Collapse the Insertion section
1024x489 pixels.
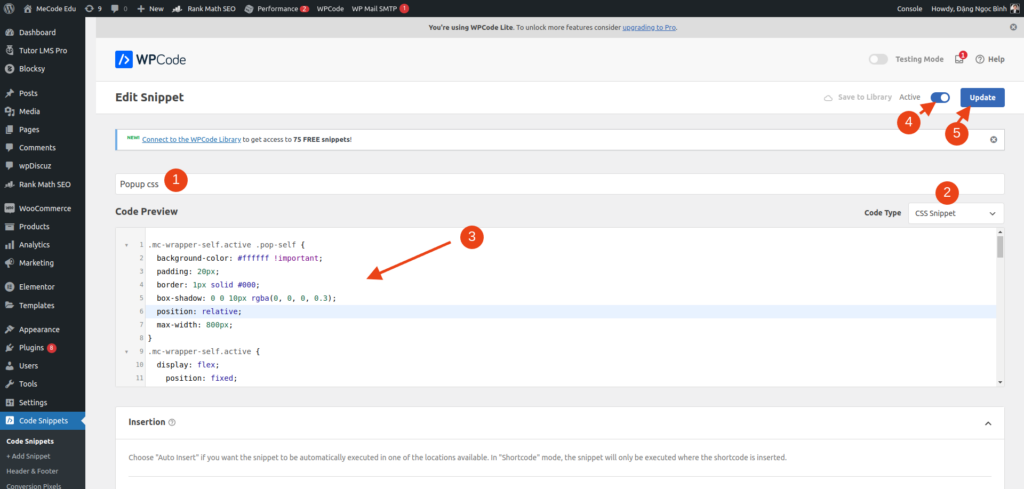click(x=988, y=423)
